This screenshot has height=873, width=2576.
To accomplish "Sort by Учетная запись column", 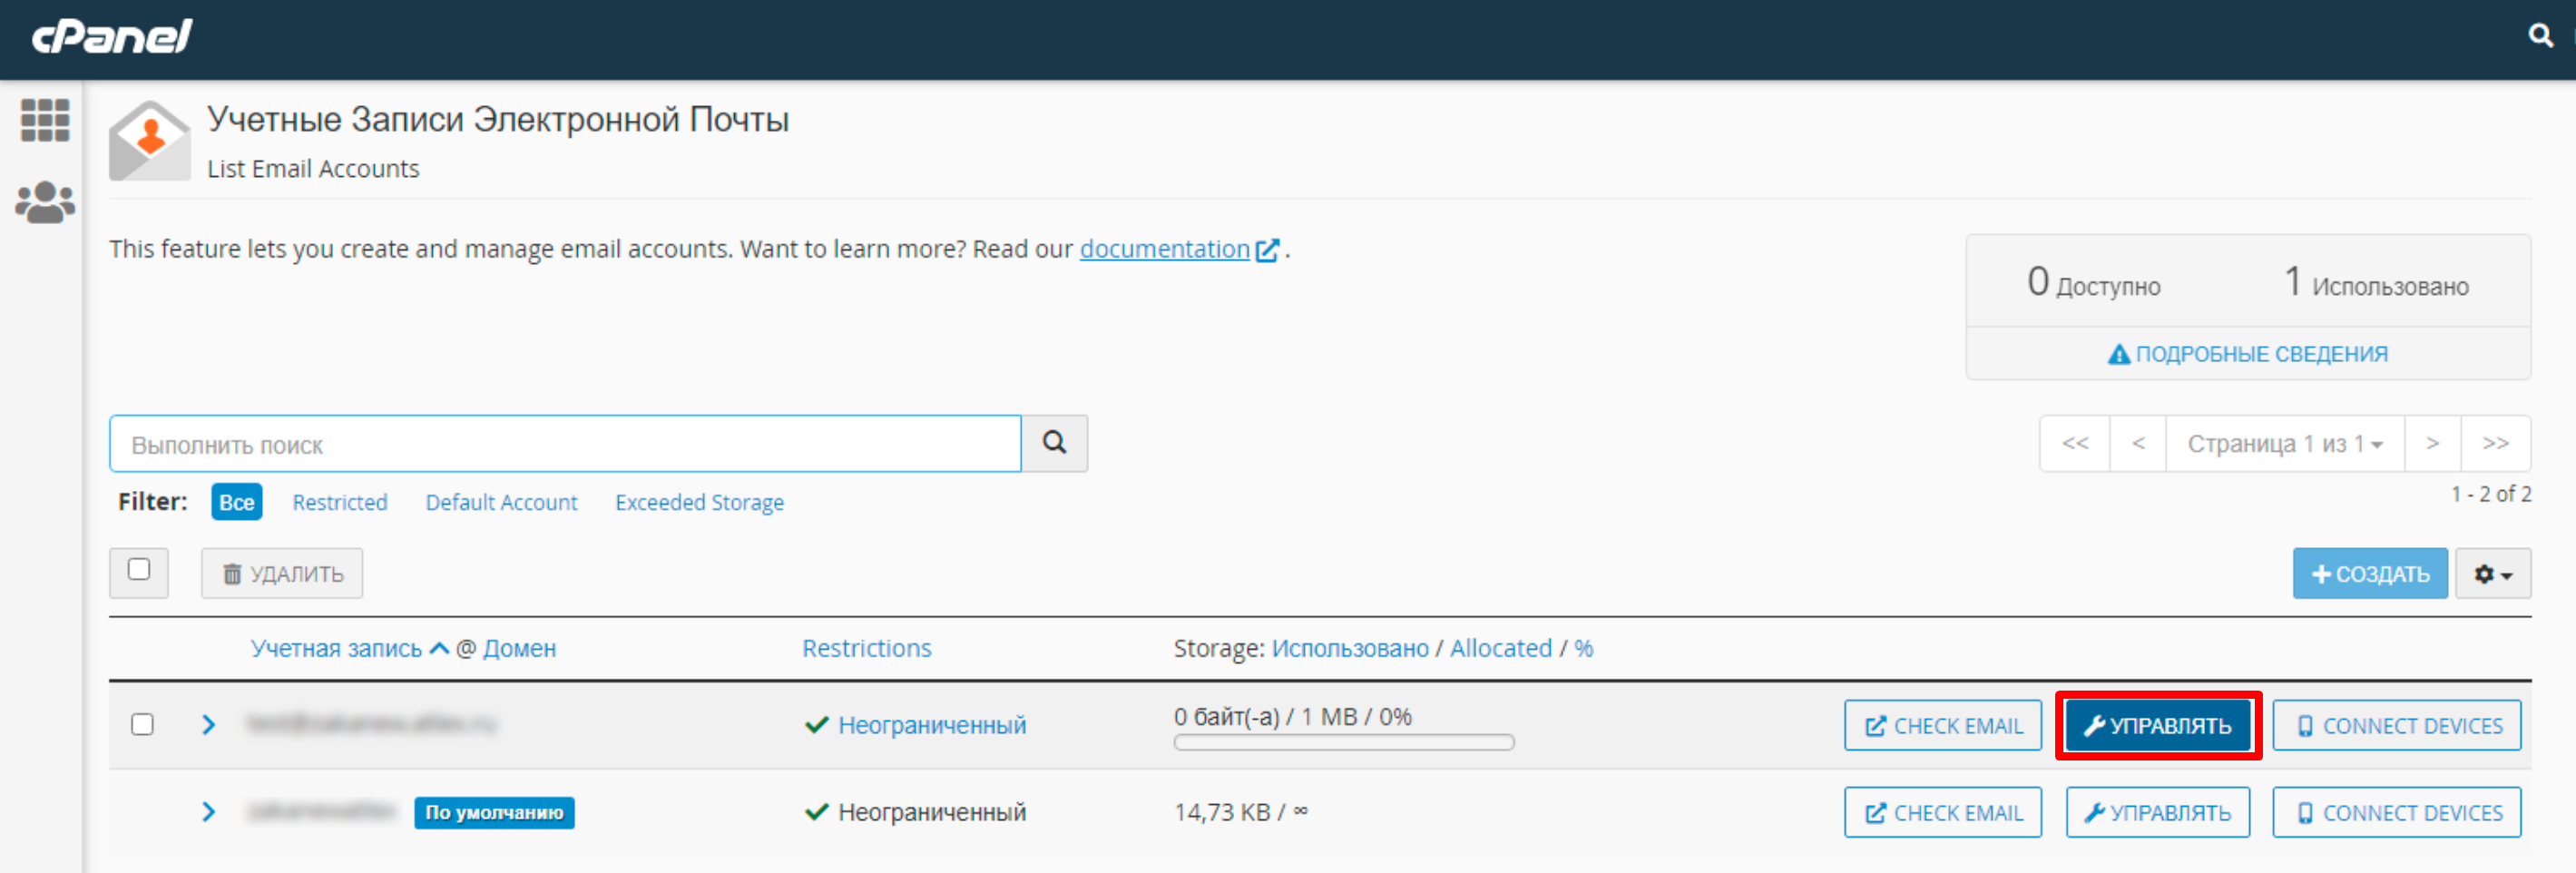I will click(x=337, y=648).
